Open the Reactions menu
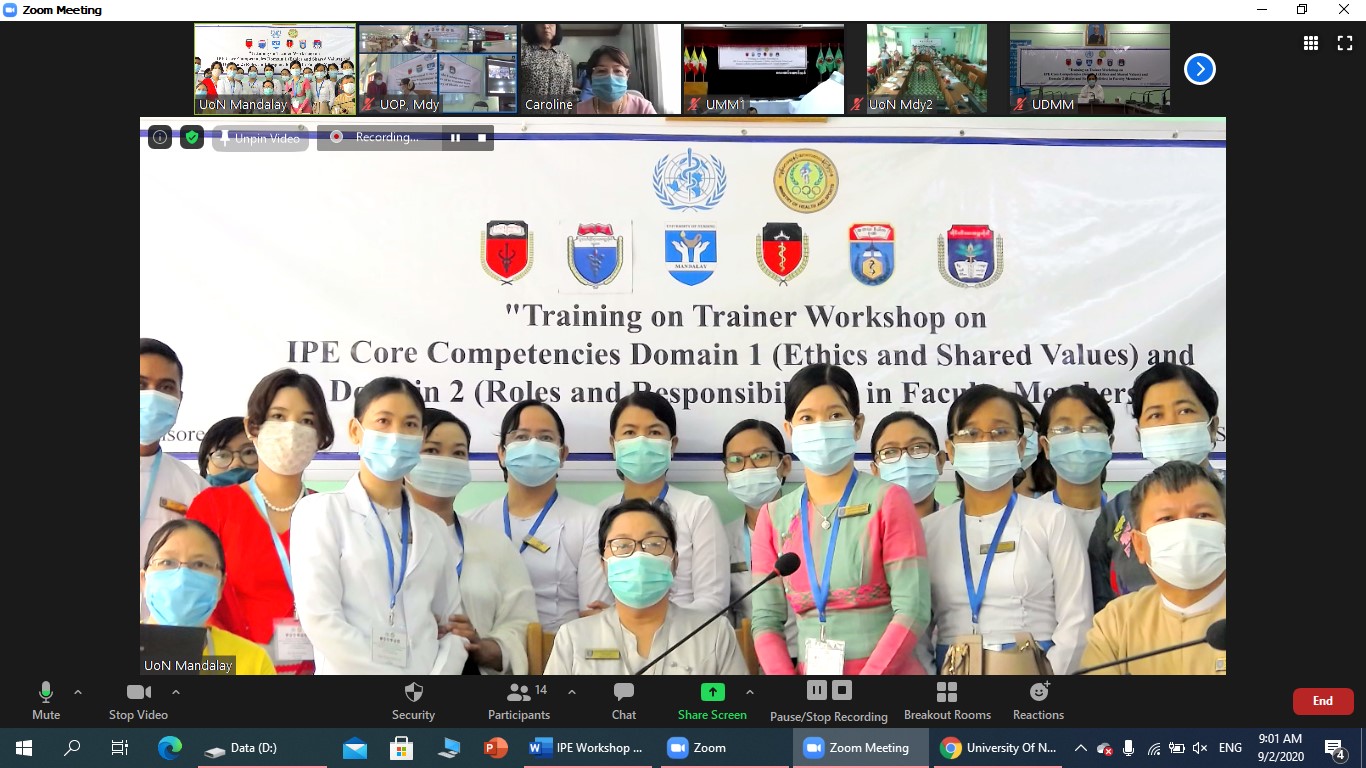The image size is (1366, 768). click(x=1038, y=700)
